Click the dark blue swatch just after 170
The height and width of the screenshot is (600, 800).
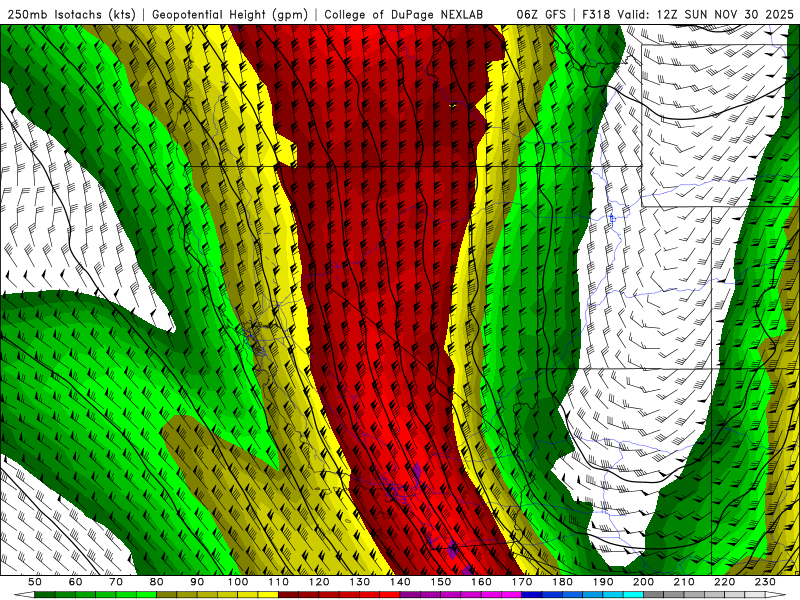pyautogui.click(x=532, y=594)
